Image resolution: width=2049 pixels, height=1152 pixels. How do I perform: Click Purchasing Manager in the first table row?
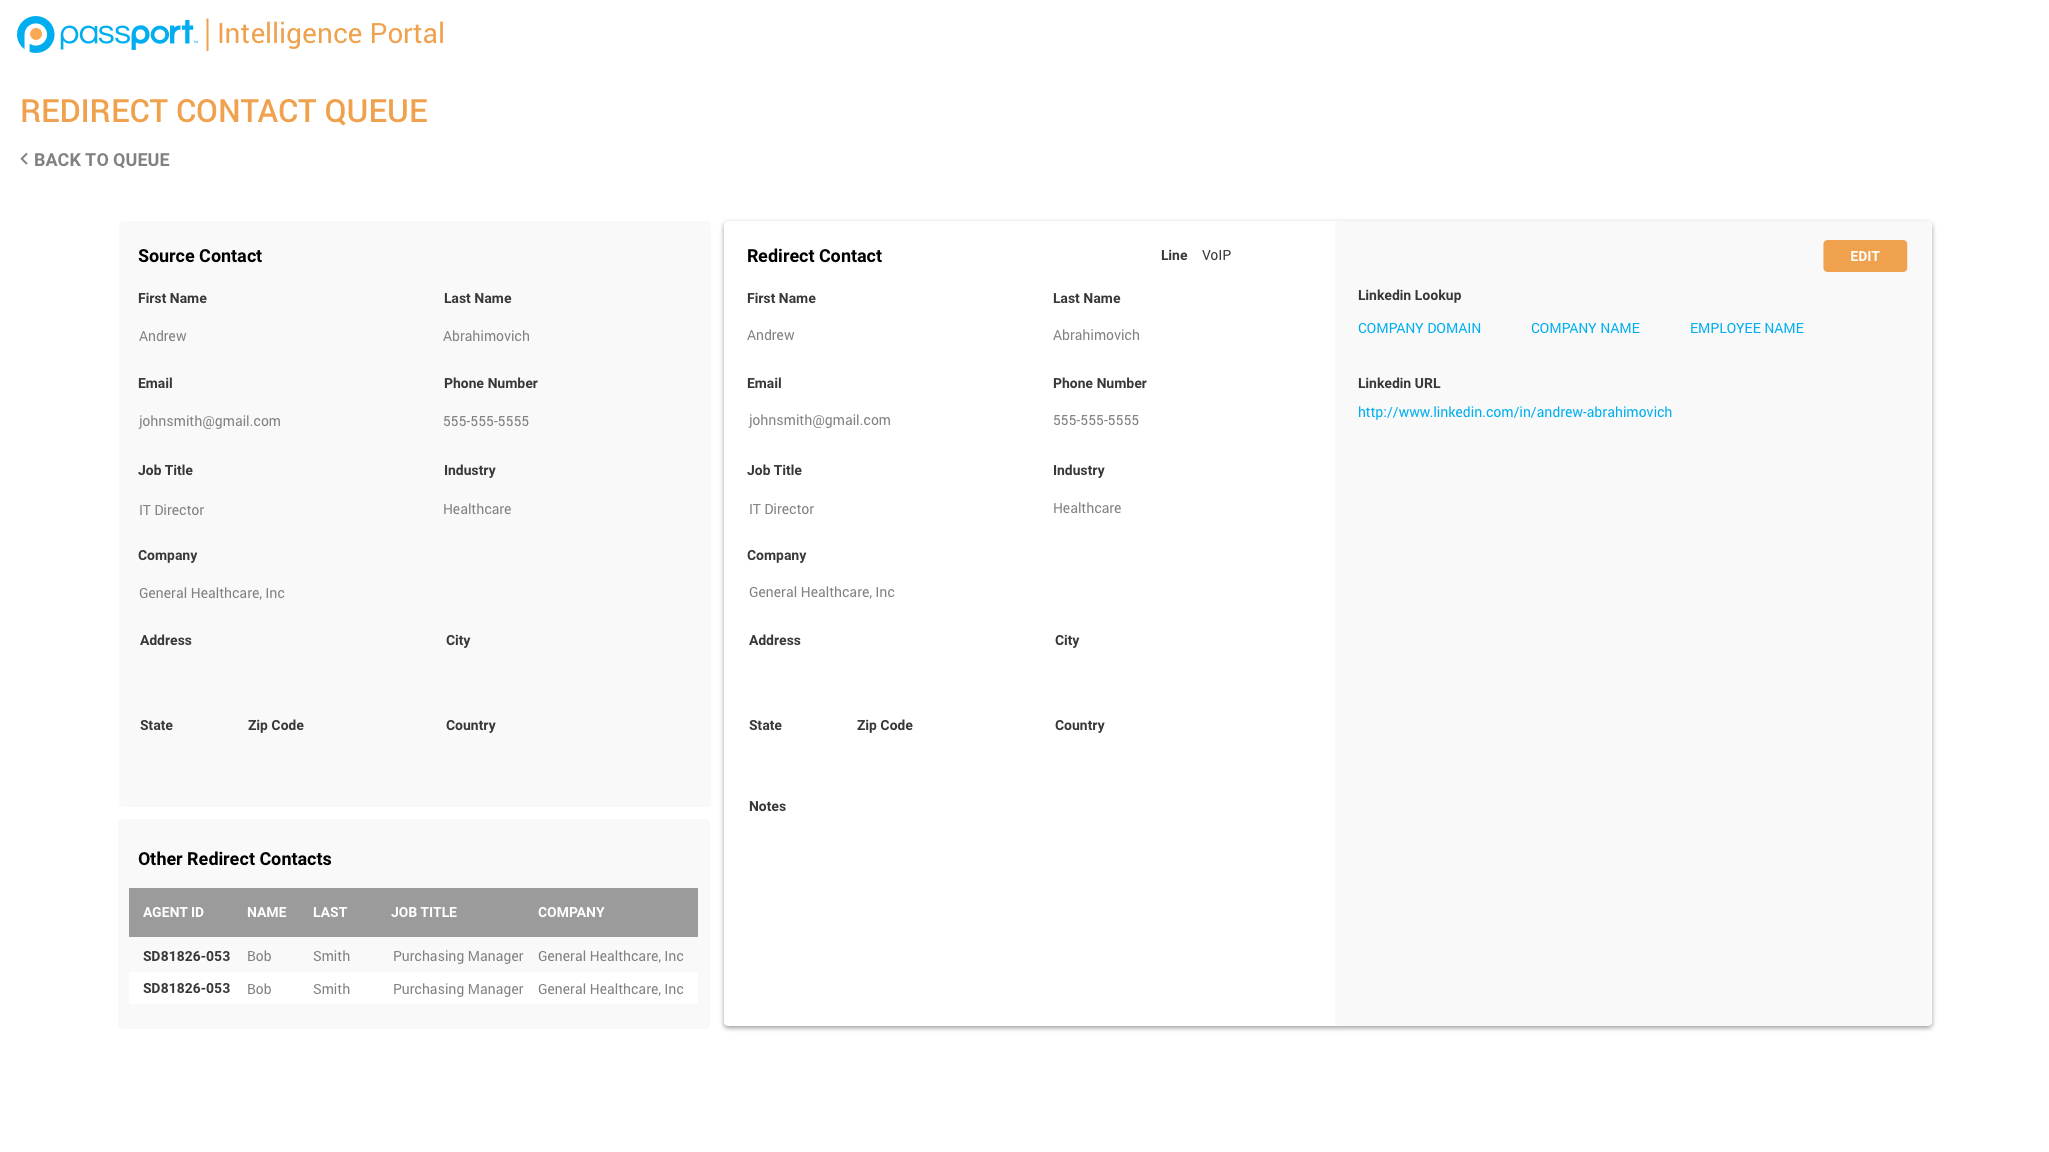point(458,956)
